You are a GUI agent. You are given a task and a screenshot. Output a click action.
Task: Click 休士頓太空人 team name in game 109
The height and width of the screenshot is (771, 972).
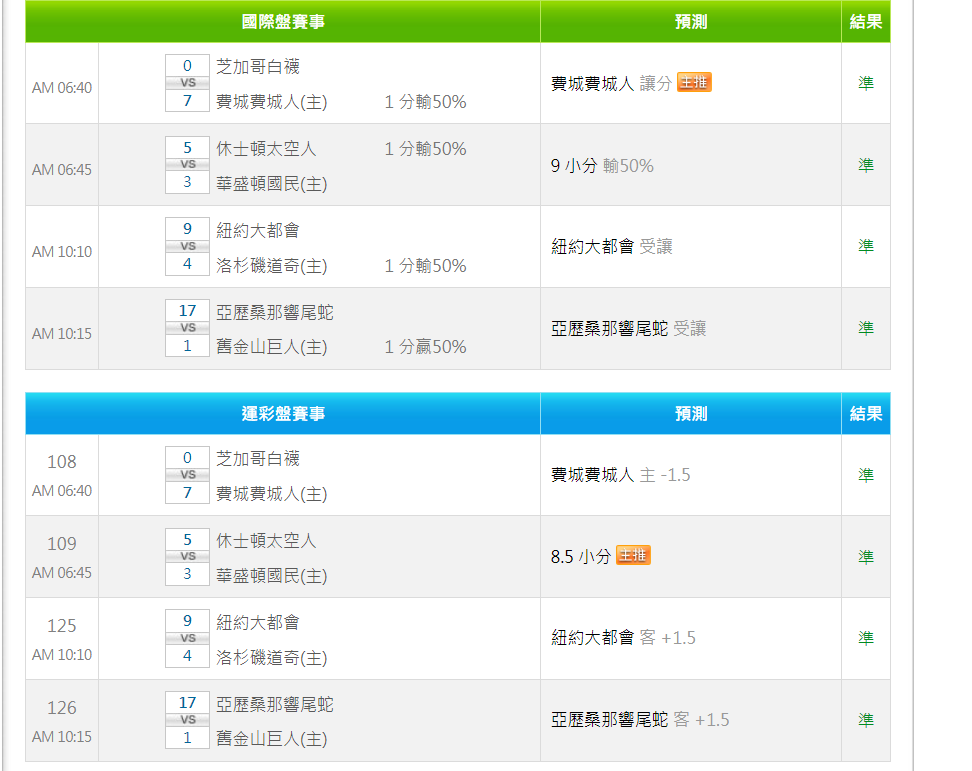click(x=266, y=541)
